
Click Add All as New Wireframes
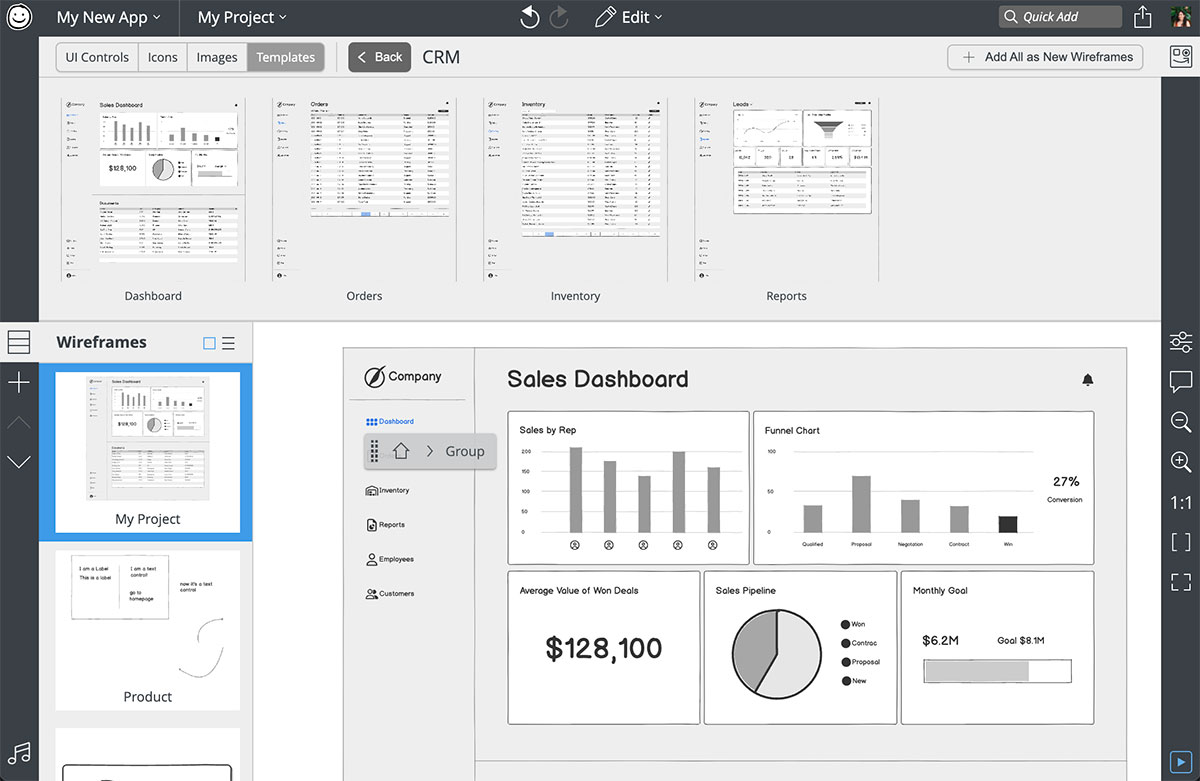click(1046, 57)
